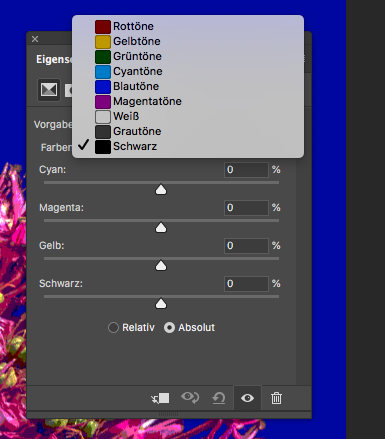Click the Eigenschaften panel tab
The height and width of the screenshot is (439, 385).
[x=53, y=60]
